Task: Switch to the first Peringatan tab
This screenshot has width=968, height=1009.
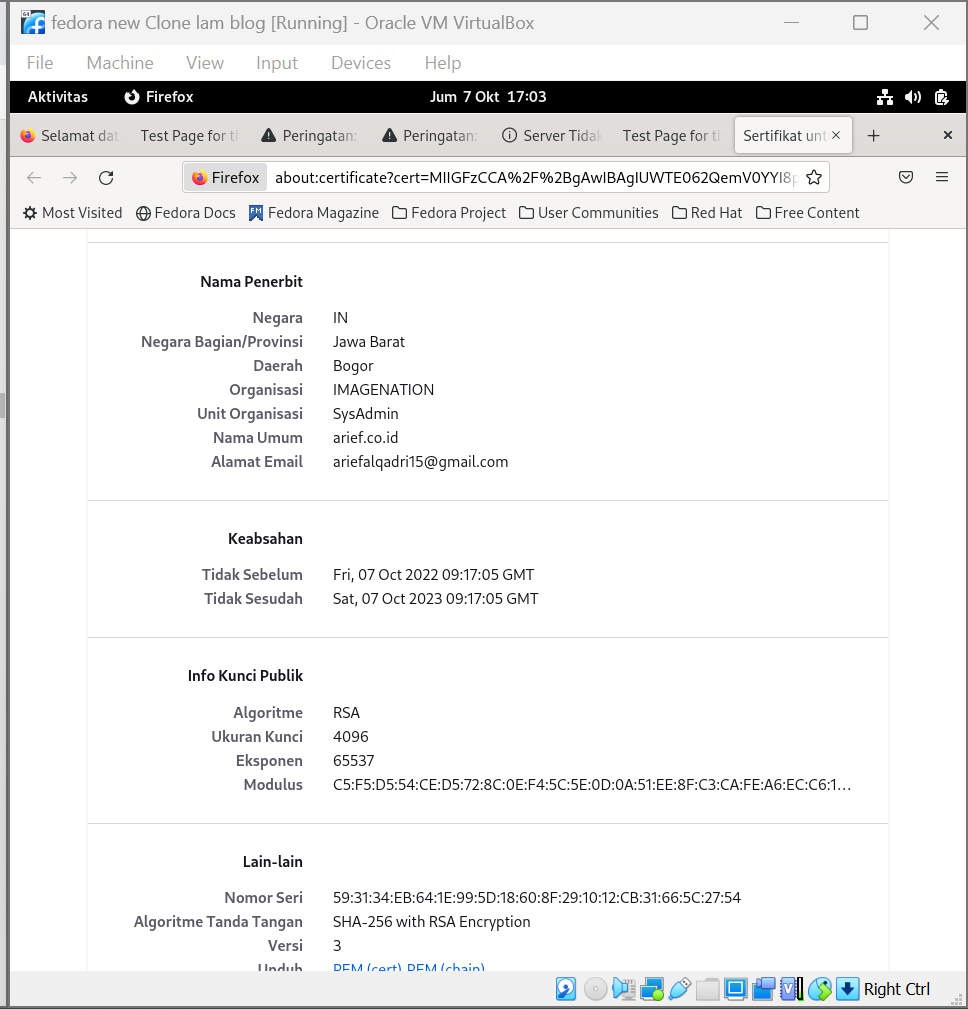Action: (x=309, y=136)
